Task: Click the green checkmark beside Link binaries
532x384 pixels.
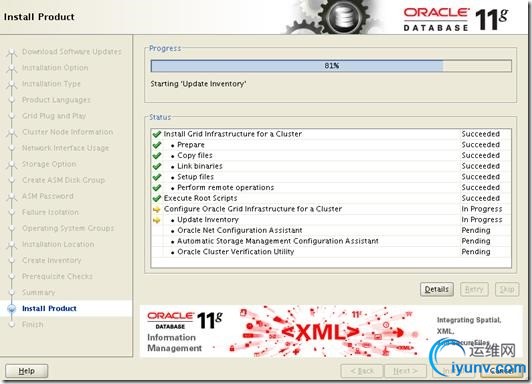Action: 157,166
